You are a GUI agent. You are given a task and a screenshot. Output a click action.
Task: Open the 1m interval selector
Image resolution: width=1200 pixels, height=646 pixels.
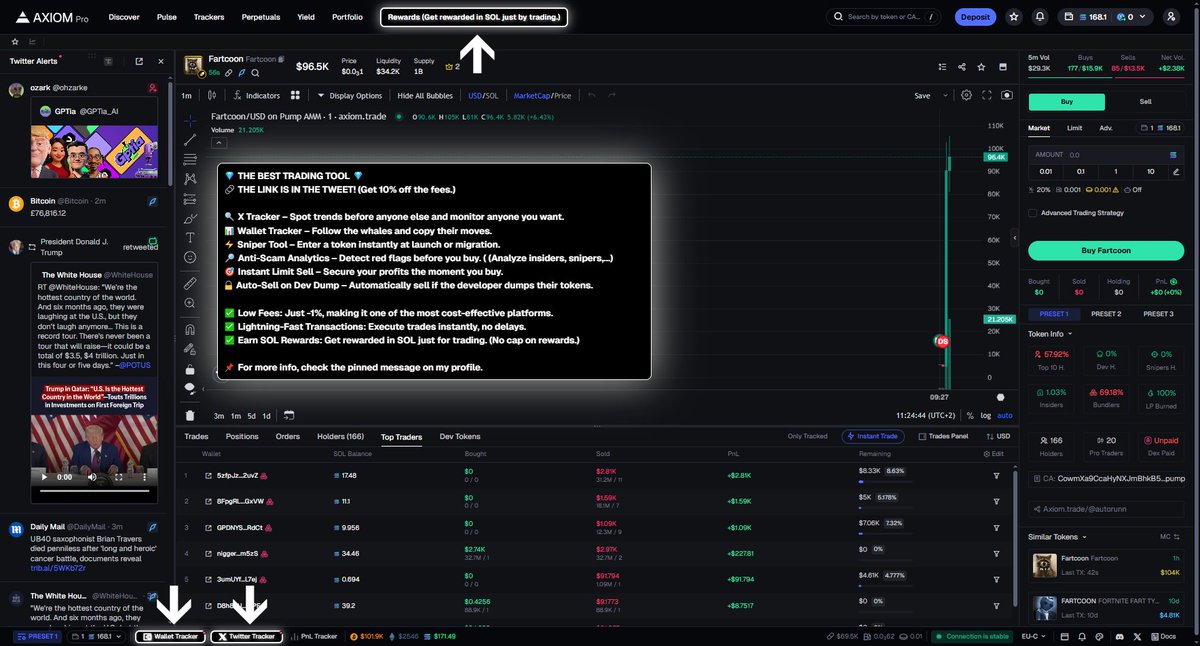pyautogui.click(x=186, y=95)
